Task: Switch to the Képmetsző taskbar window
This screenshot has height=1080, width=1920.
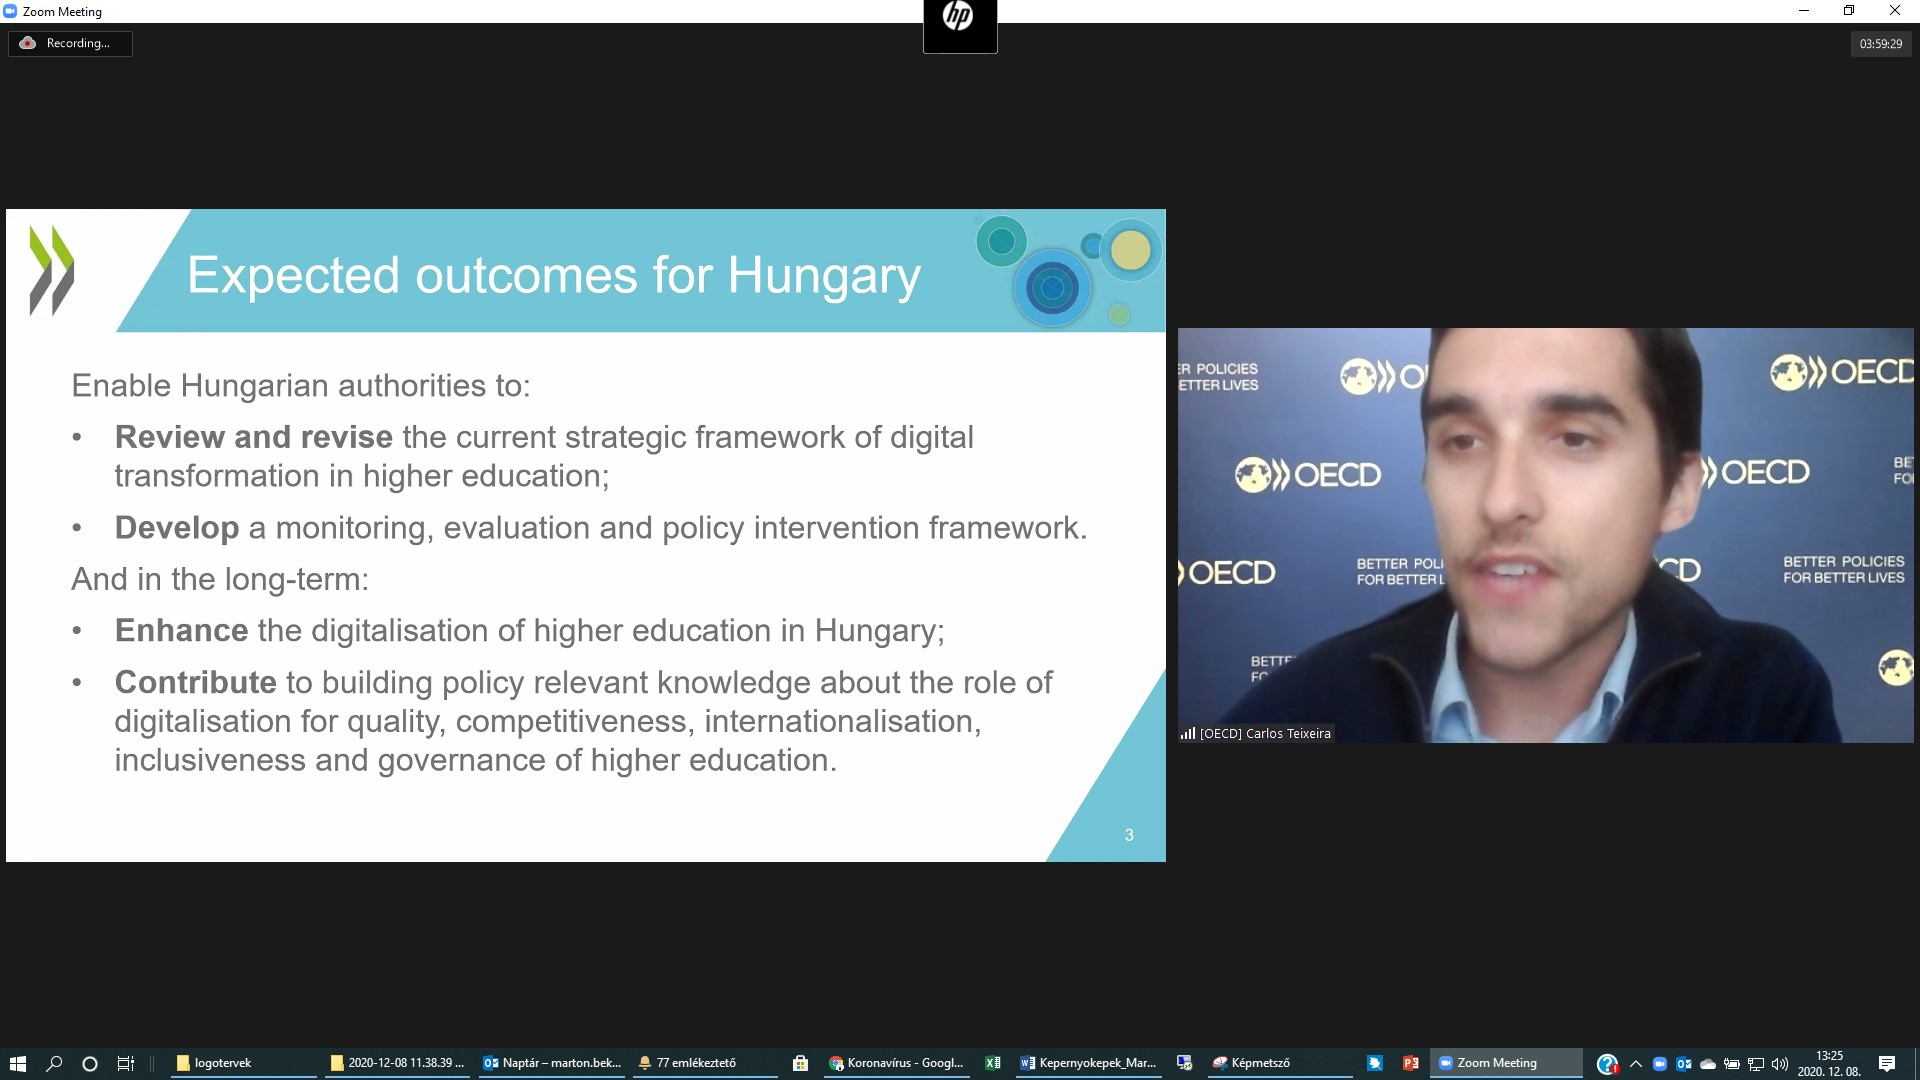Action: tap(1252, 1063)
